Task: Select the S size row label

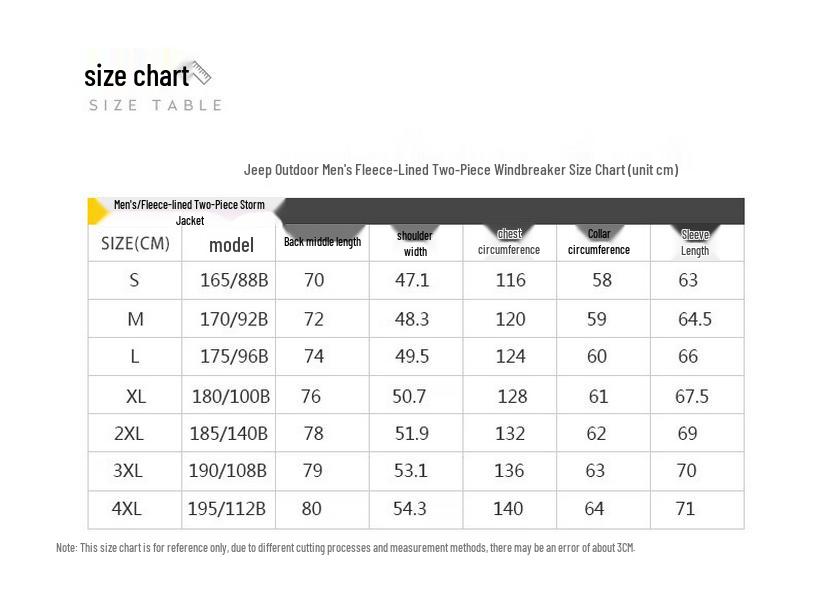Action: click(x=134, y=280)
